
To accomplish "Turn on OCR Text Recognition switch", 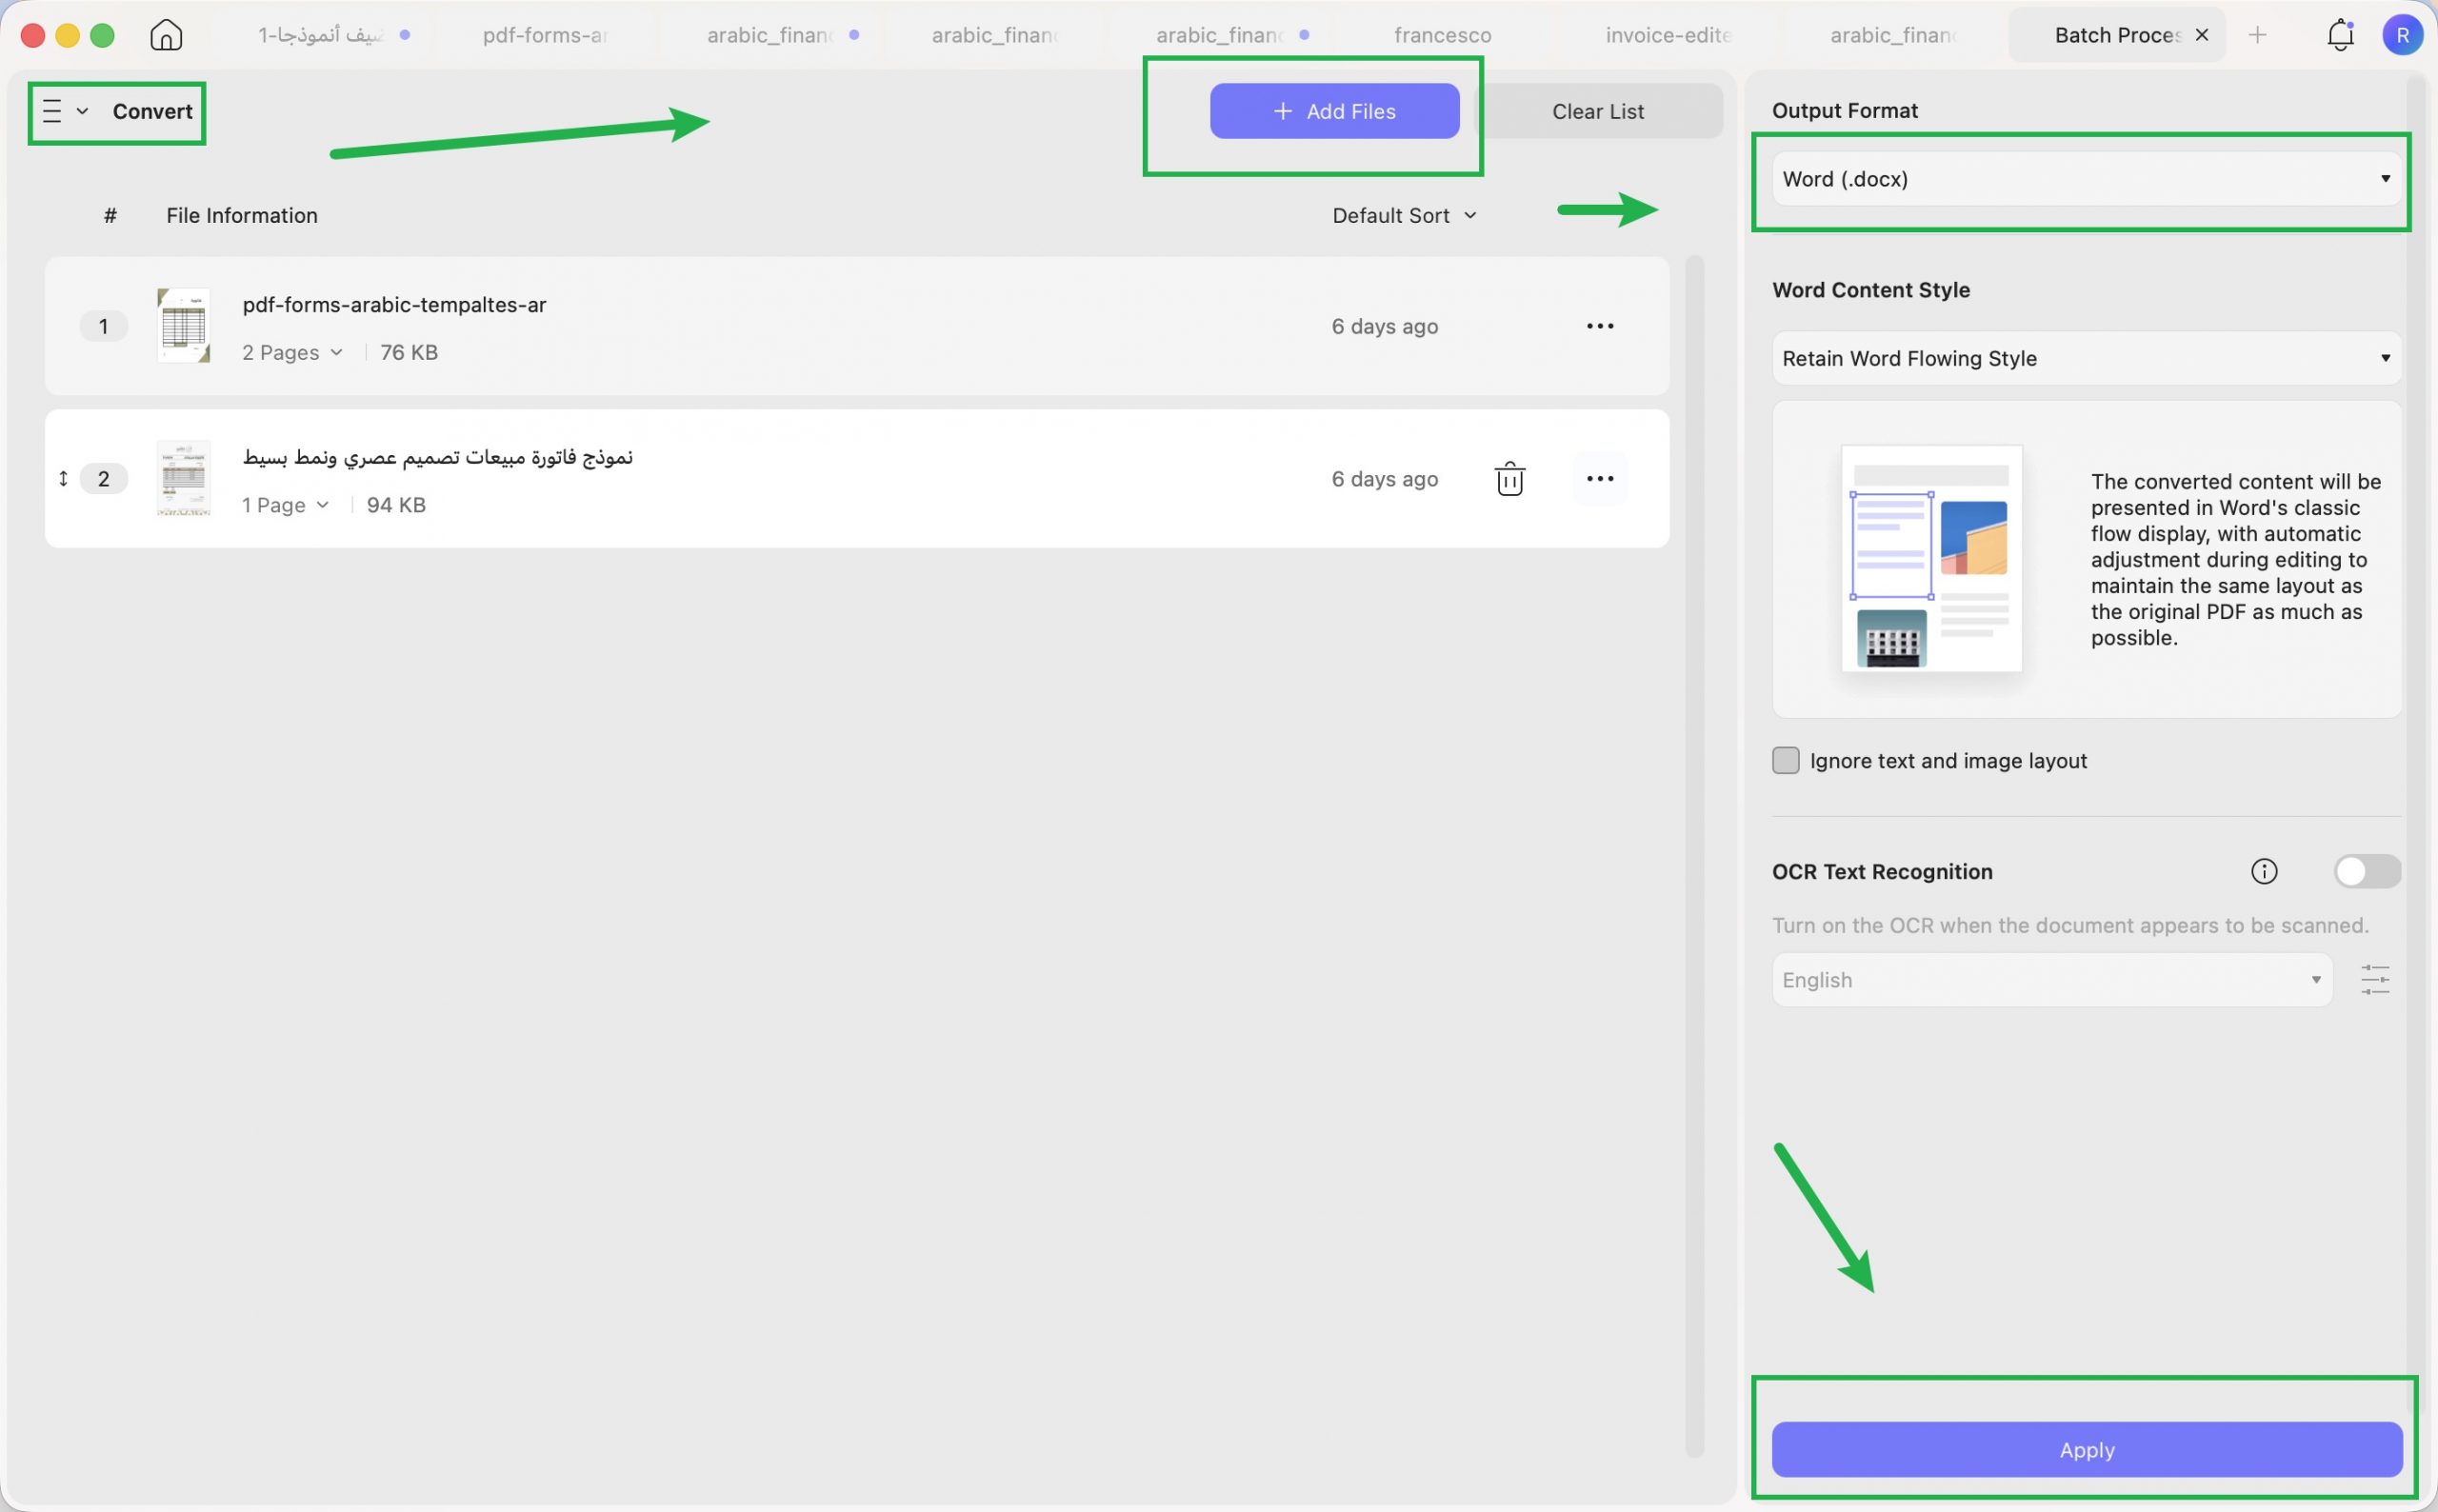I will (x=2367, y=871).
